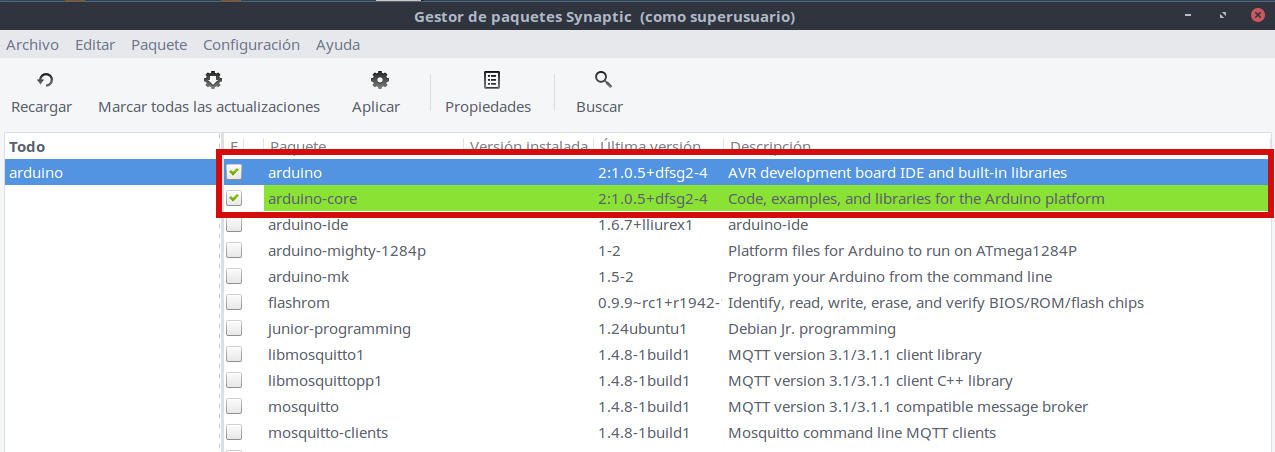1275x452 pixels.
Task: Click the Aplicar gear icon
Action: (x=378, y=81)
